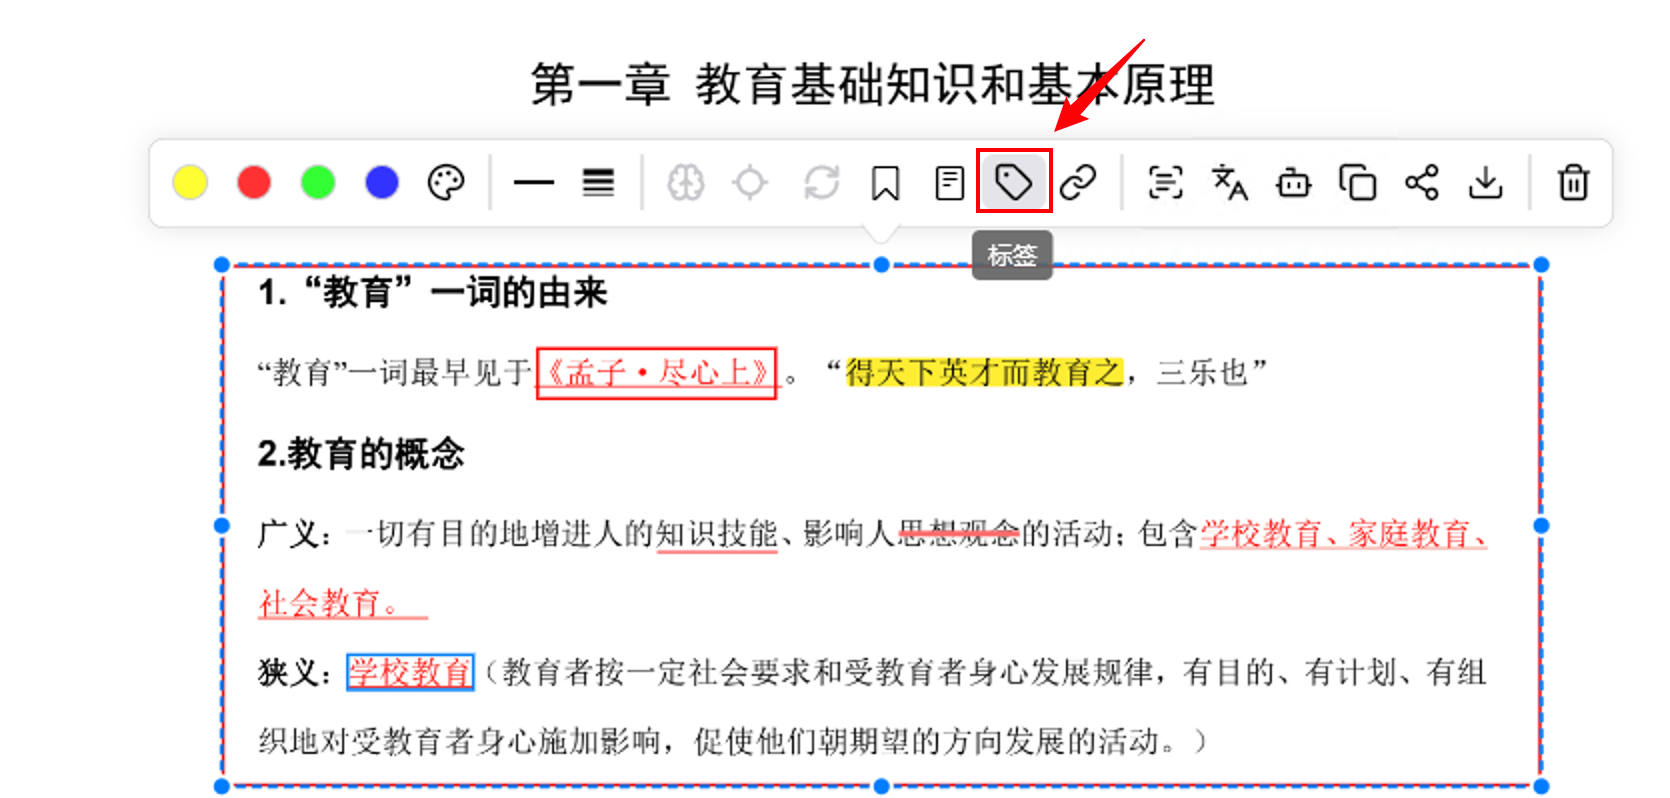Open the custom color palette
This screenshot has height=798, width=1670.
click(x=446, y=183)
